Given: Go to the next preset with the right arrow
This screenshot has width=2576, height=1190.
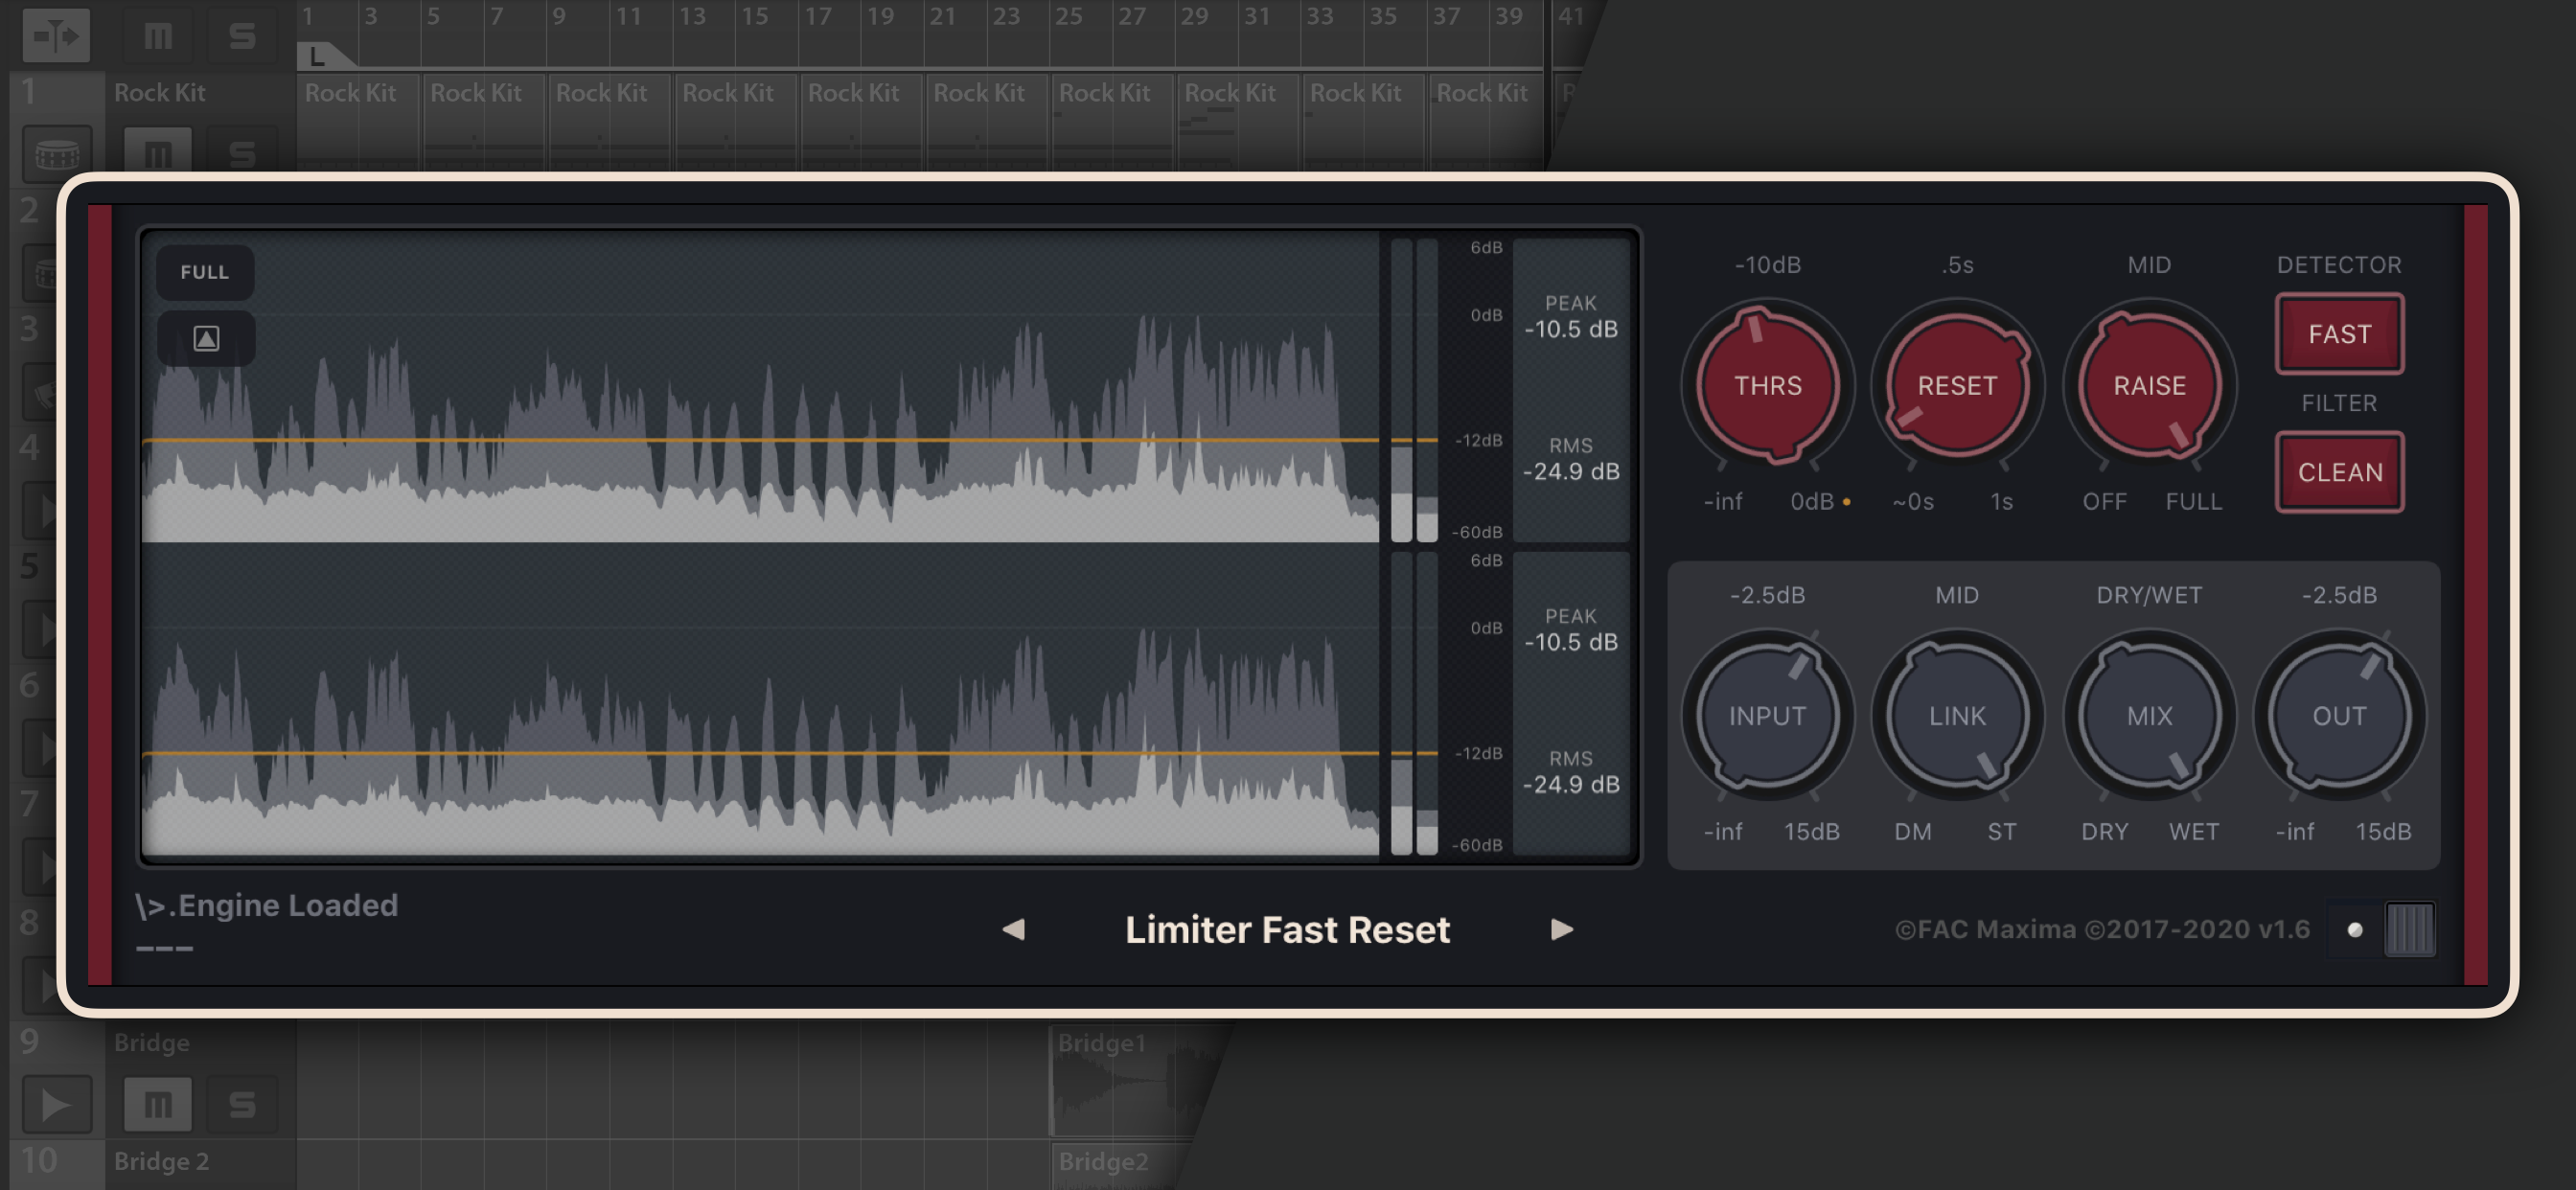Looking at the screenshot, I should click(1561, 929).
